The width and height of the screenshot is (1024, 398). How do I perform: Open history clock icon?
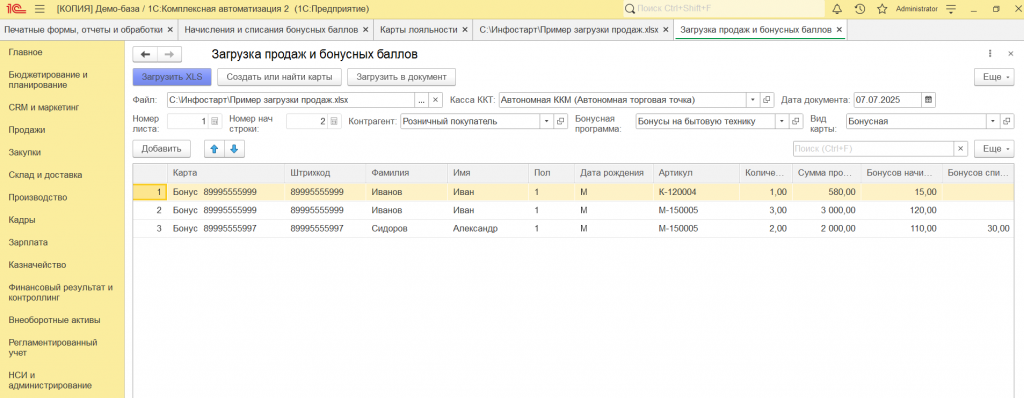click(860, 9)
